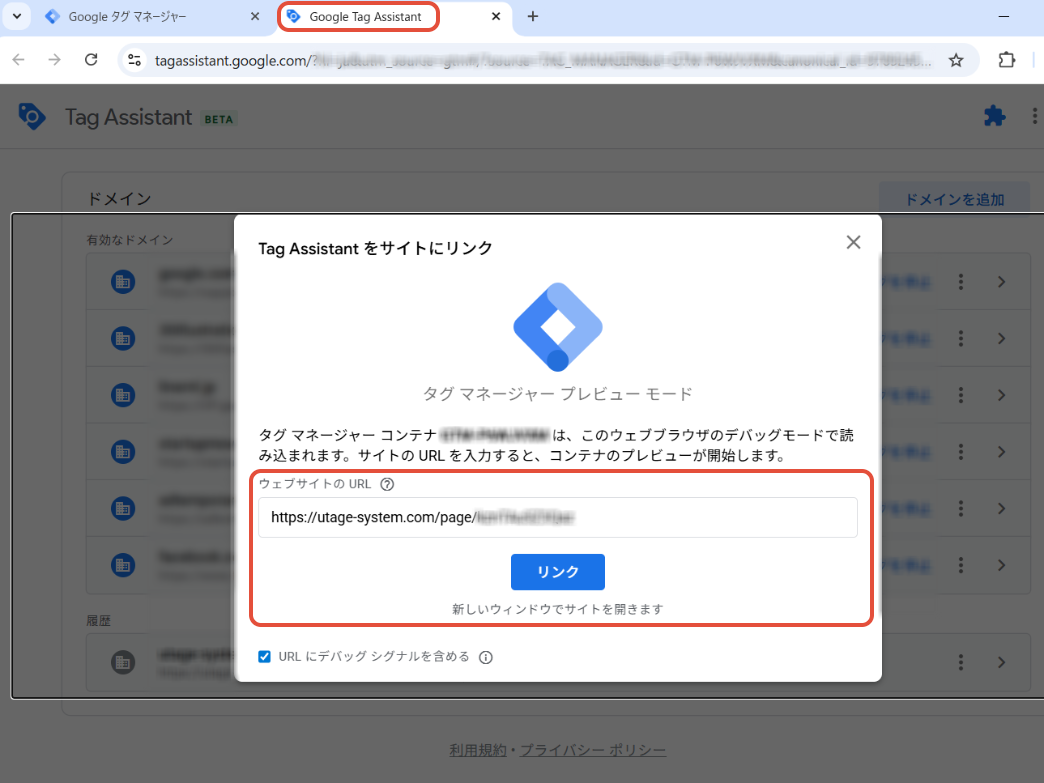Click the blue リンク button
This screenshot has width=1044, height=783.
click(x=557, y=572)
